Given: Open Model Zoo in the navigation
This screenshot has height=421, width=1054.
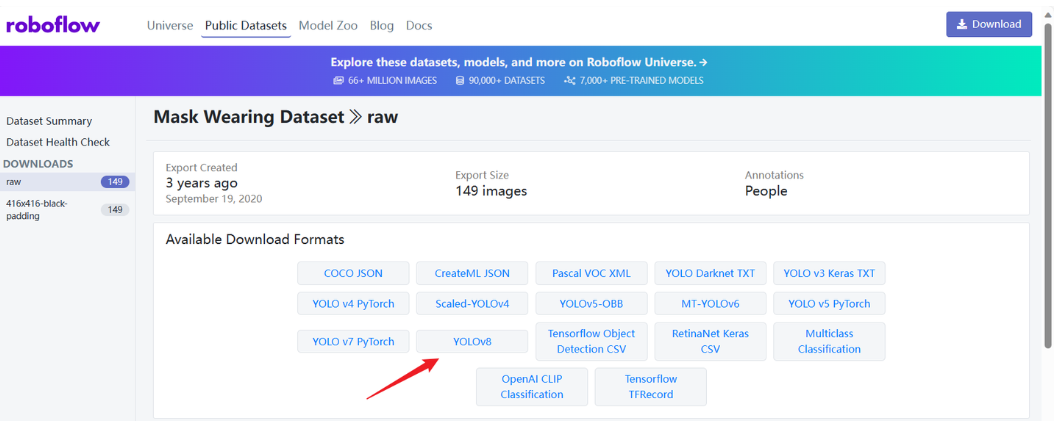Looking at the screenshot, I should (x=328, y=26).
